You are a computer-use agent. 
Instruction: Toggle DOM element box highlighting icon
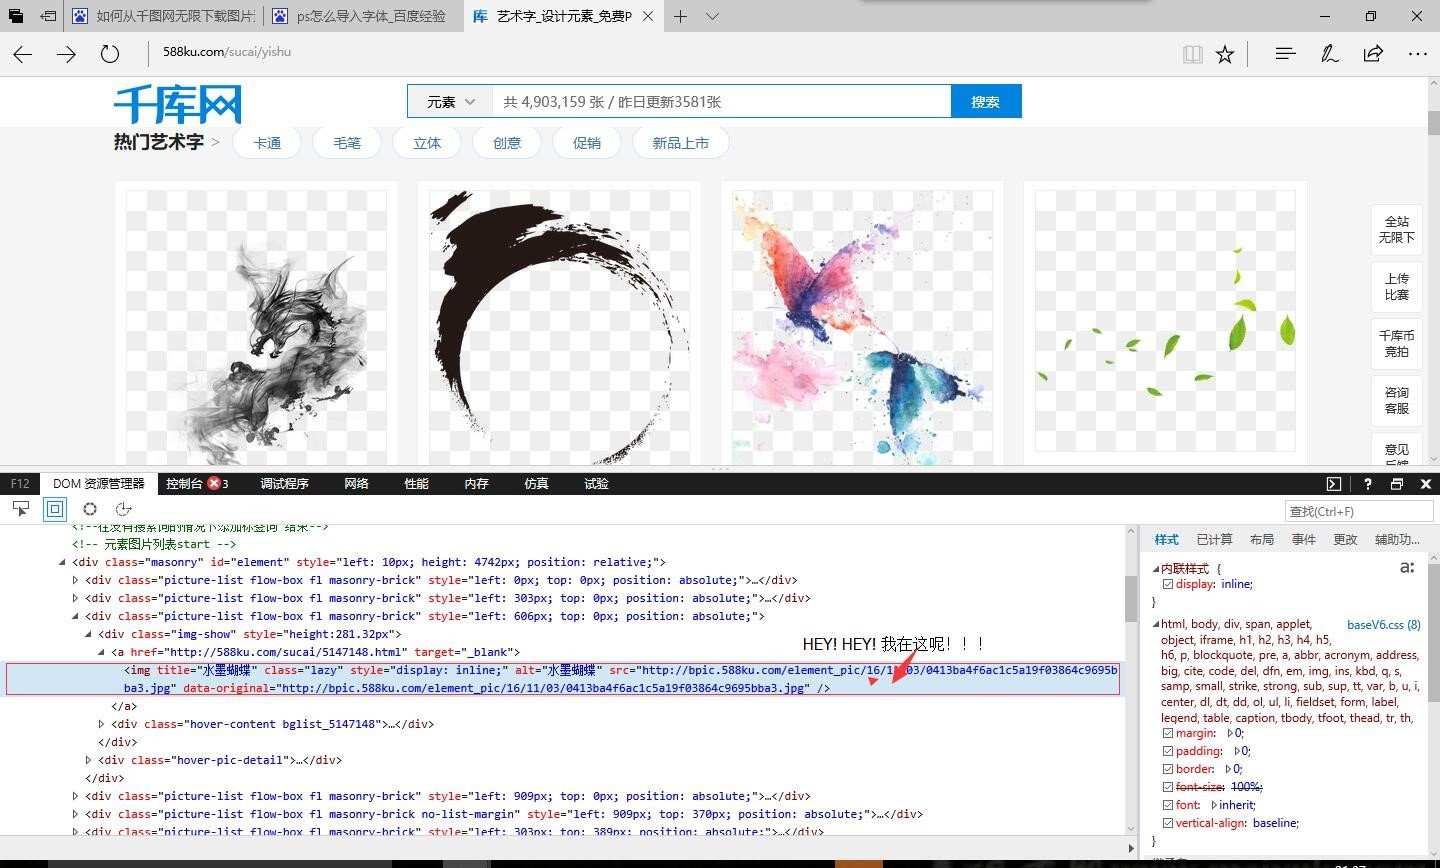(55, 509)
